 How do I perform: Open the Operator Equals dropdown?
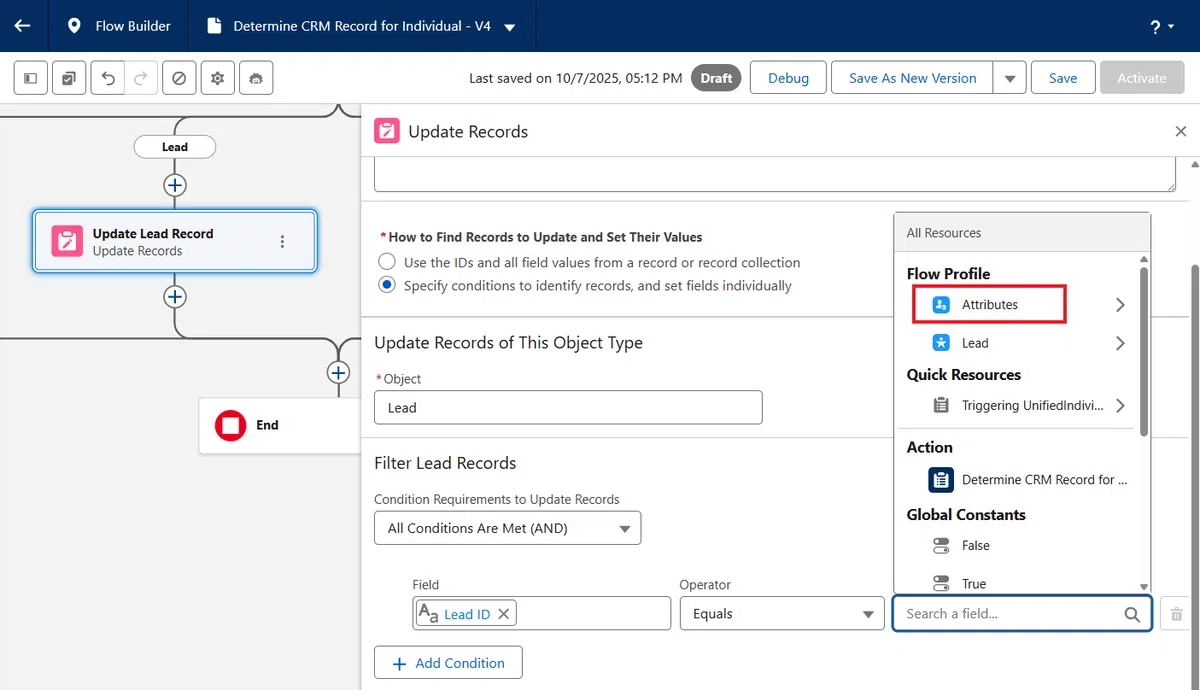click(780, 614)
